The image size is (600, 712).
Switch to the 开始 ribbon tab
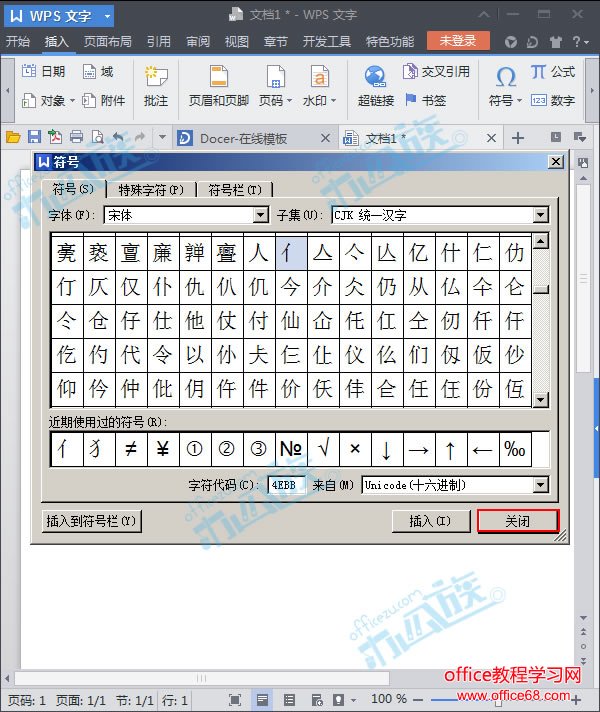[x=18, y=41]
